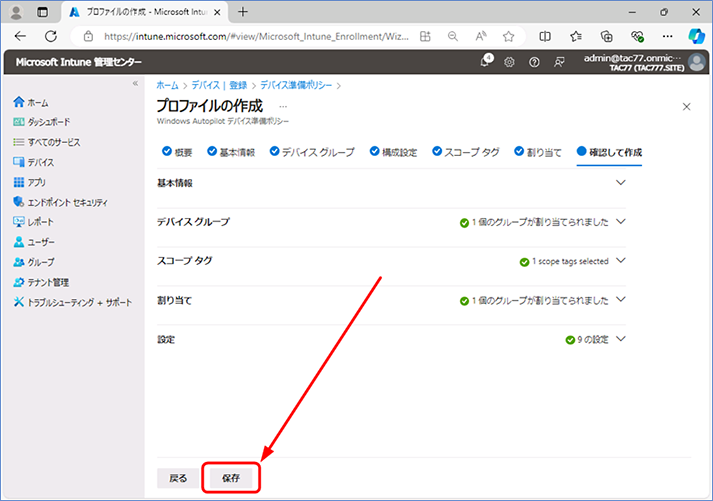Screen dimensions: 713x501
Task: Expand the スコープ タグ section chevron
Action: point(621,261)
